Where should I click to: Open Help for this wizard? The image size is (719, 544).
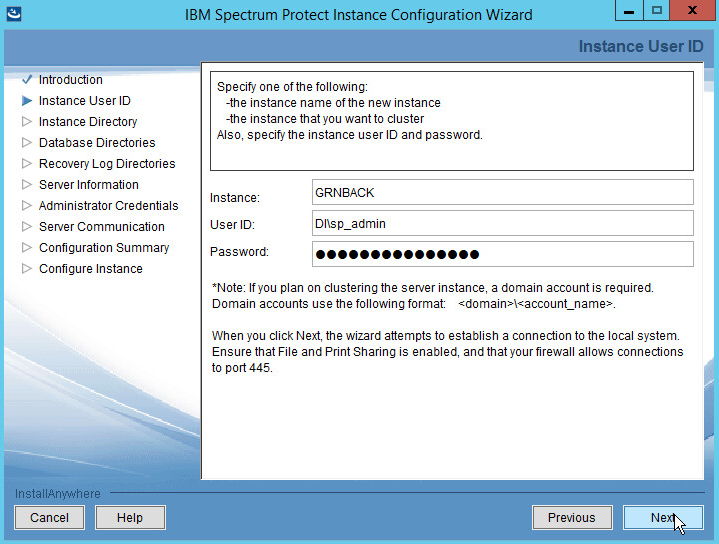[x=130, y=518]
